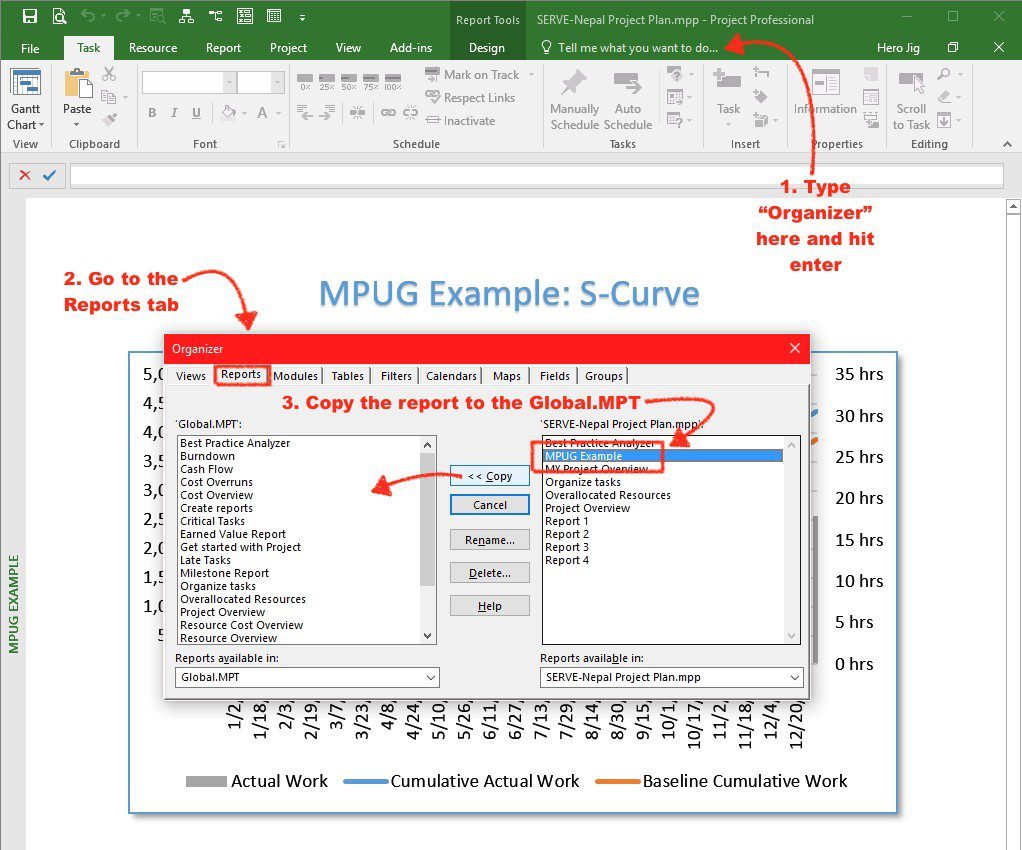The width and height of the screenshot is (1022, 850).
Task: Click Inactivate in Schedule group
Action: tap(460, 121)
